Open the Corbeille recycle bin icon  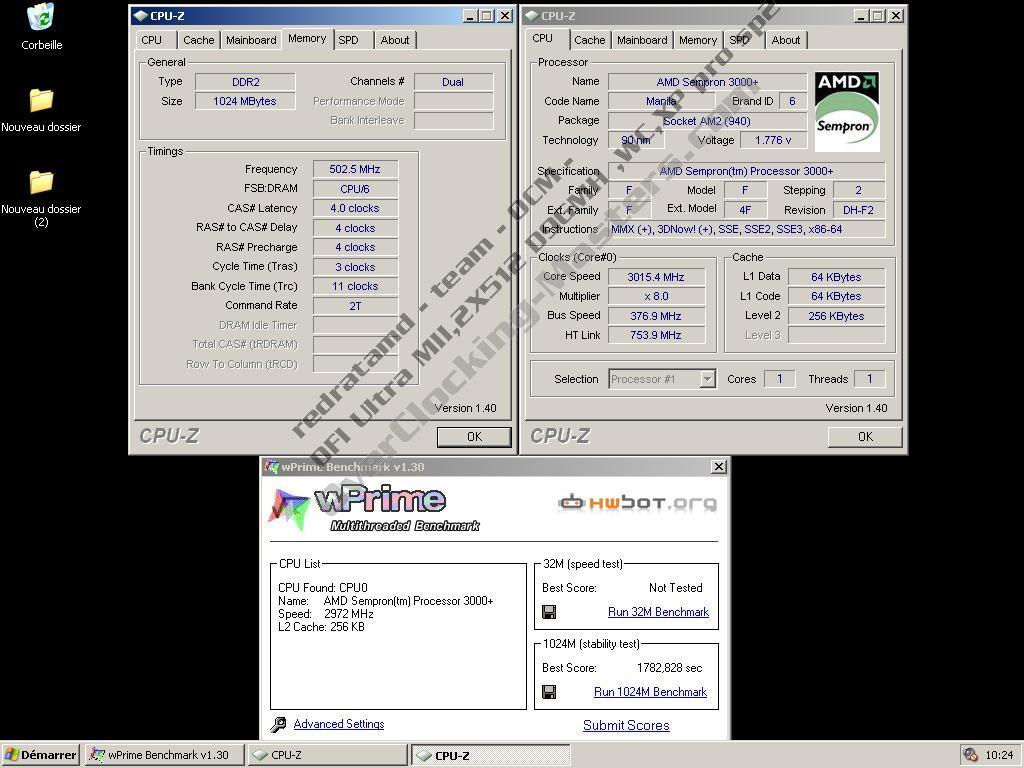tap(41, 18)
